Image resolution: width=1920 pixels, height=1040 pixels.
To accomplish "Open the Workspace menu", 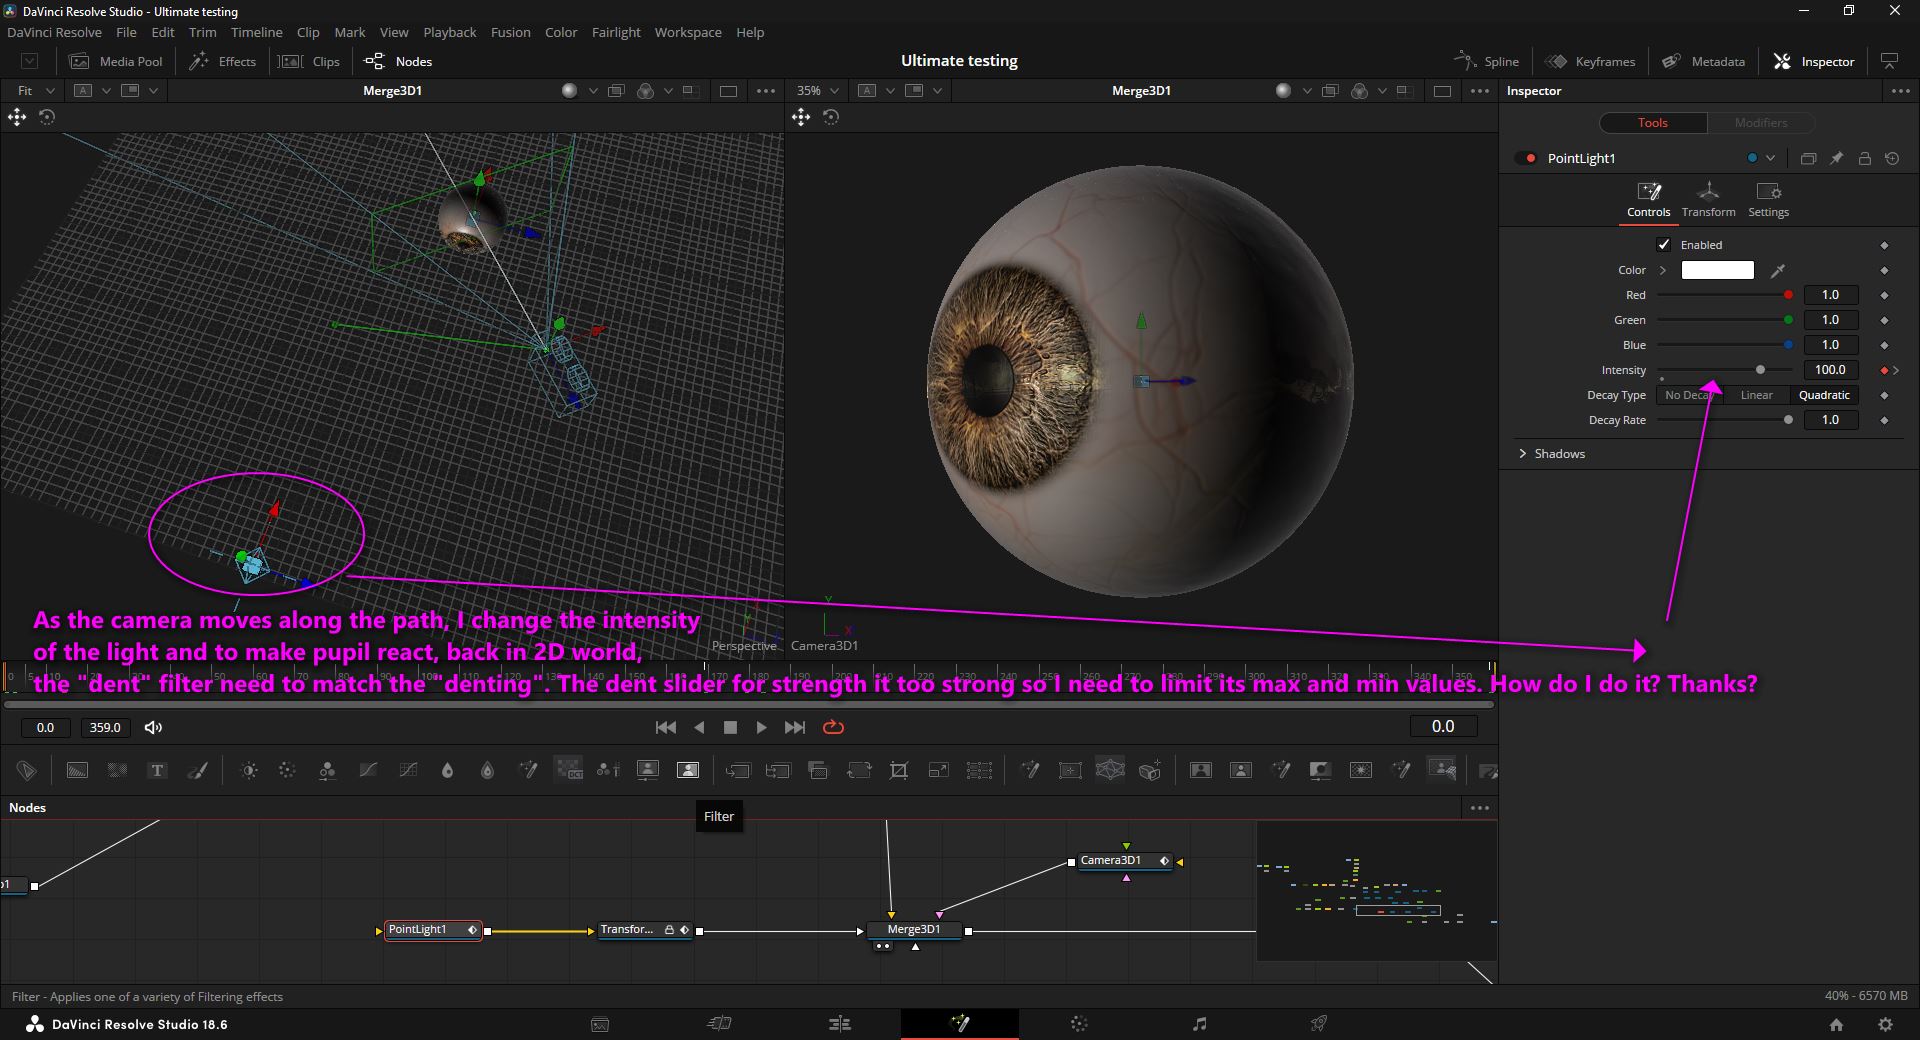I will click(x=688, y=32).
